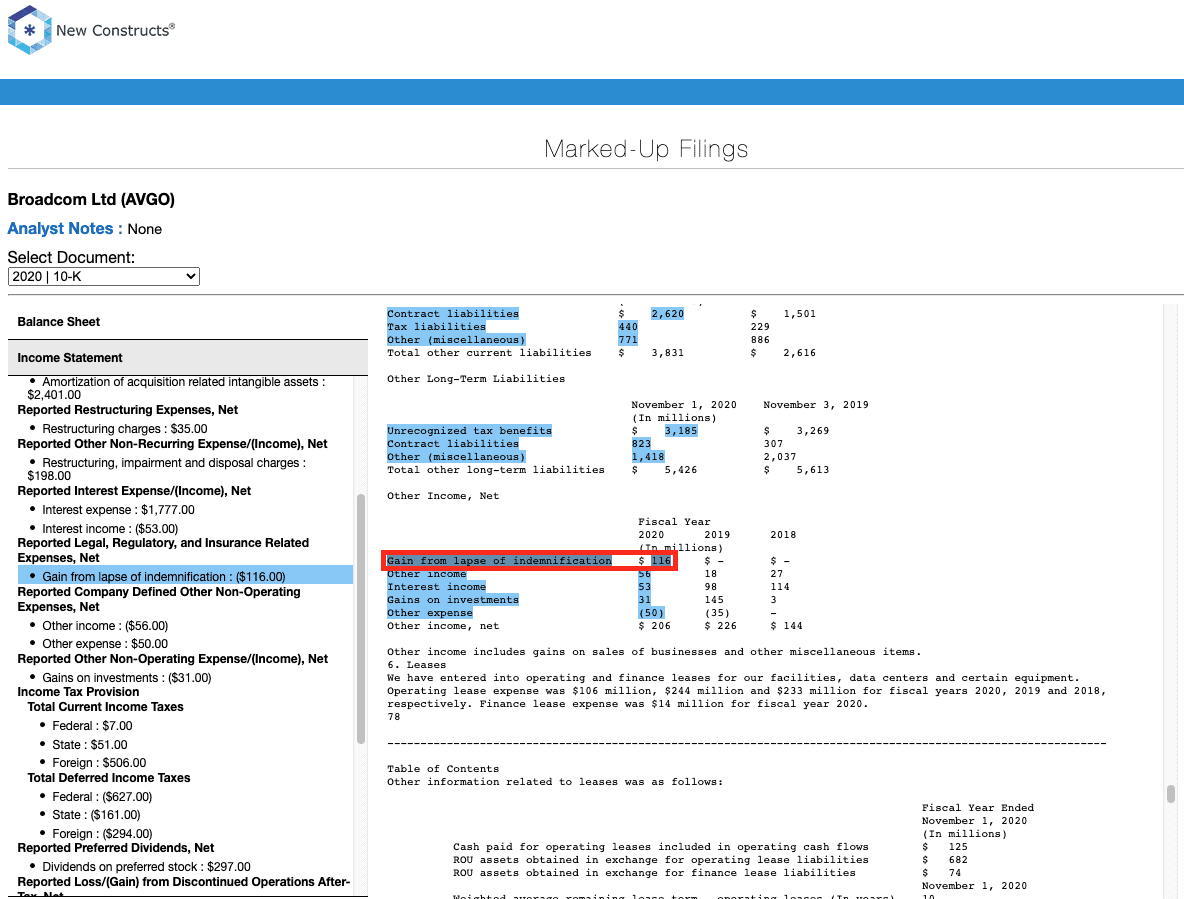1184x899 pixels.
Task: Click Reported Restructuring Expenses, Net heading
Action: tap(128, 410)
